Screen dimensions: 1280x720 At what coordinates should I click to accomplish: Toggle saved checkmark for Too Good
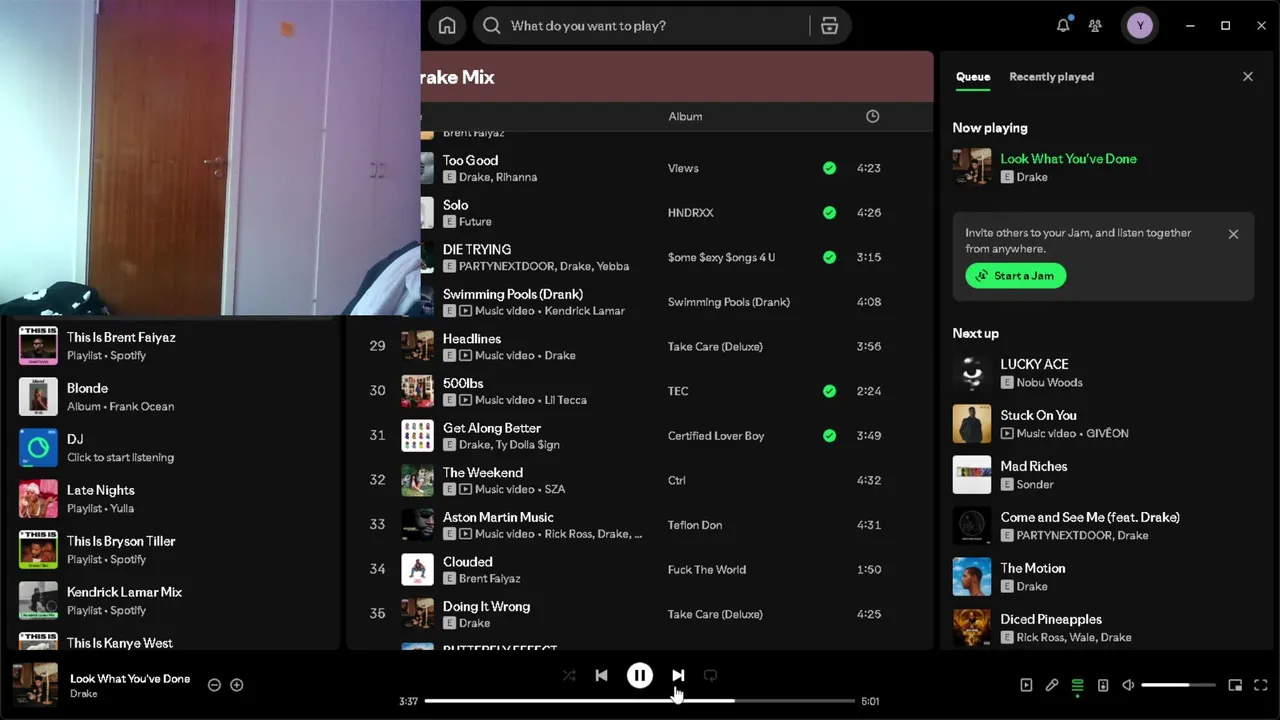(829, 168)
